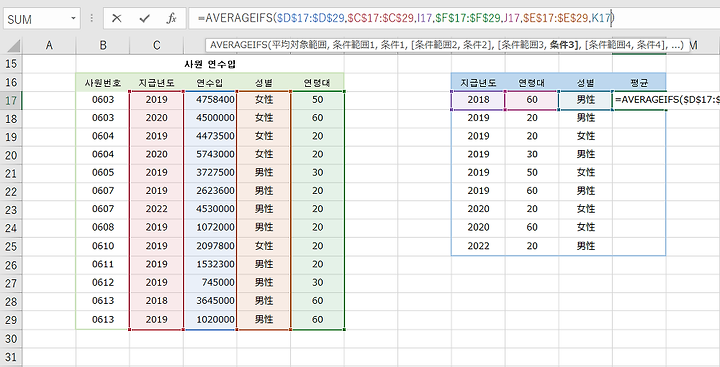Click criteria cell 男性 in row 17

pyautogui.click(x=585, y=100)
